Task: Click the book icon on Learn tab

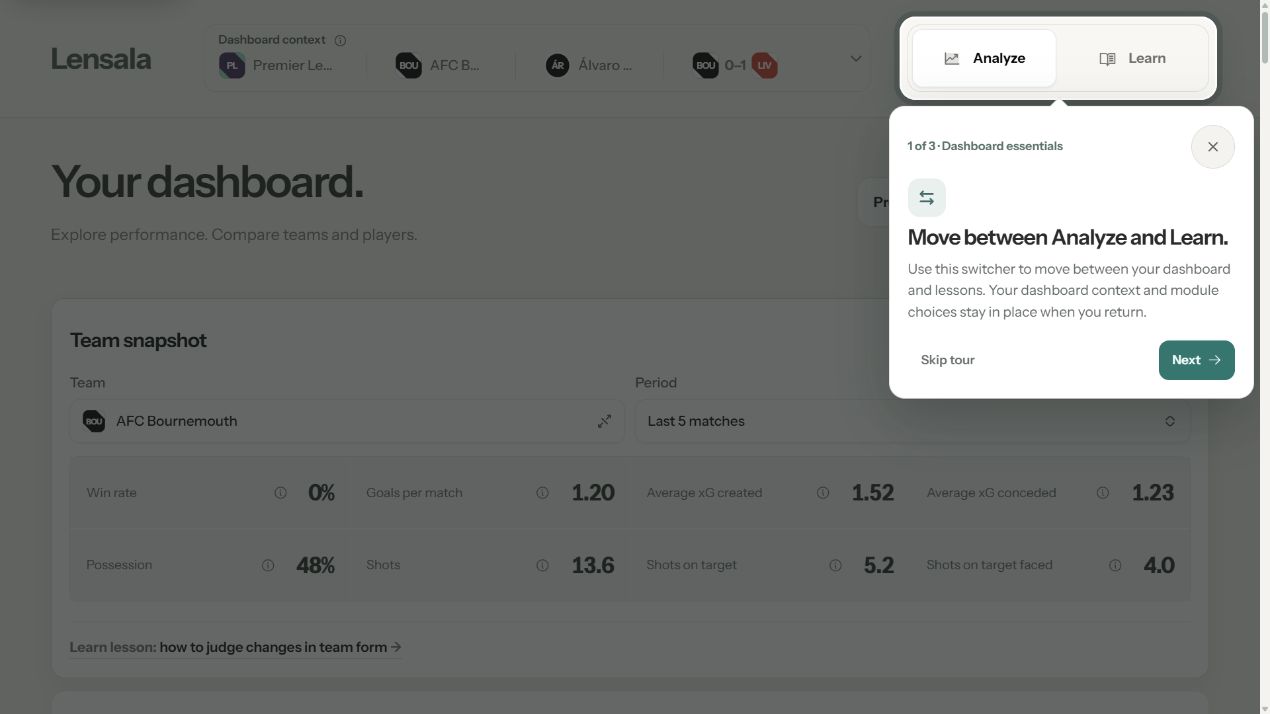Action: point(1107,59)
